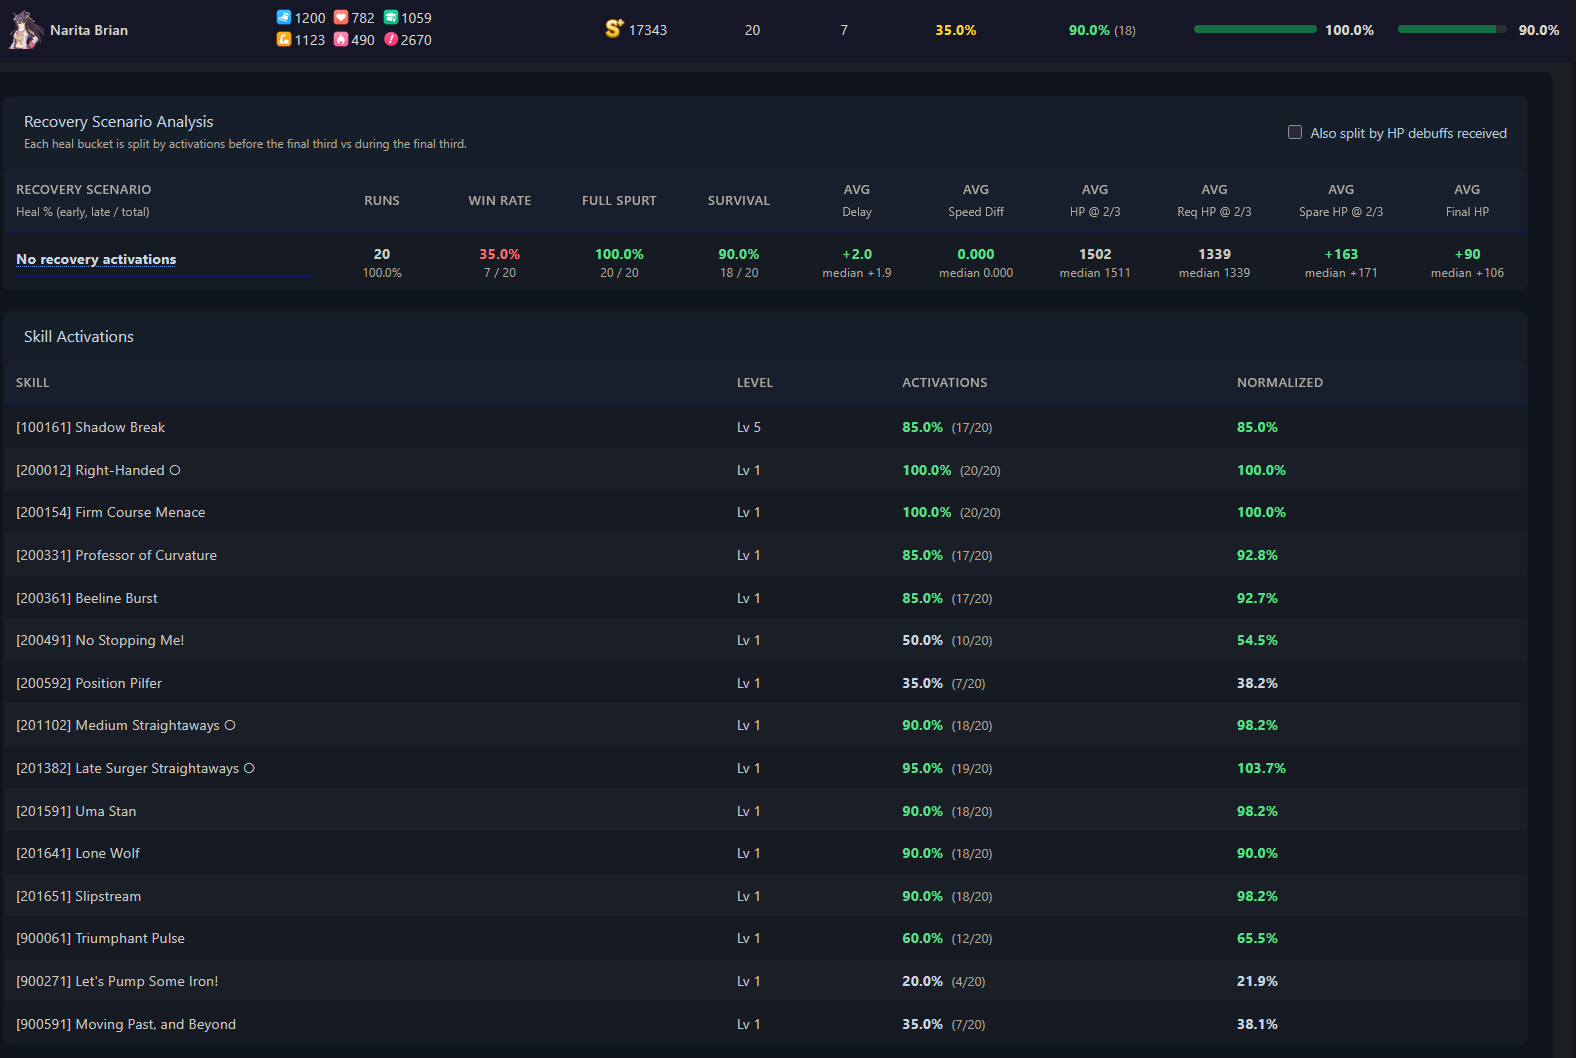Select the [200331] Professor of Curvature skill

click(765, 555)
